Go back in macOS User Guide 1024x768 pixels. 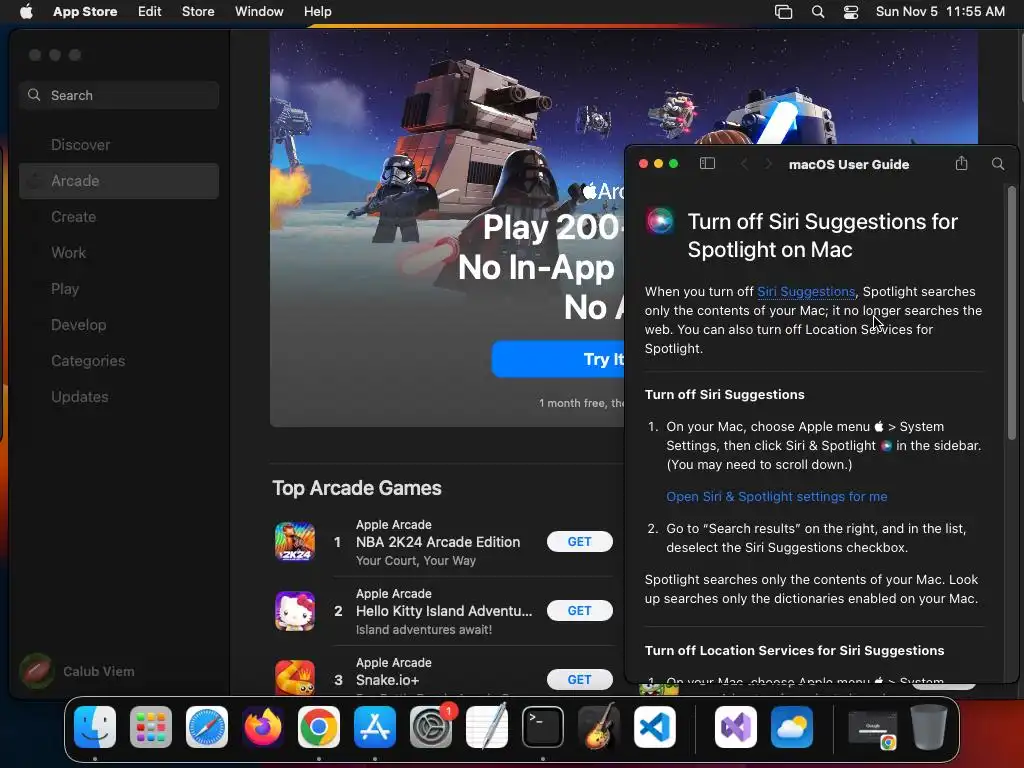tap(744, 164)
